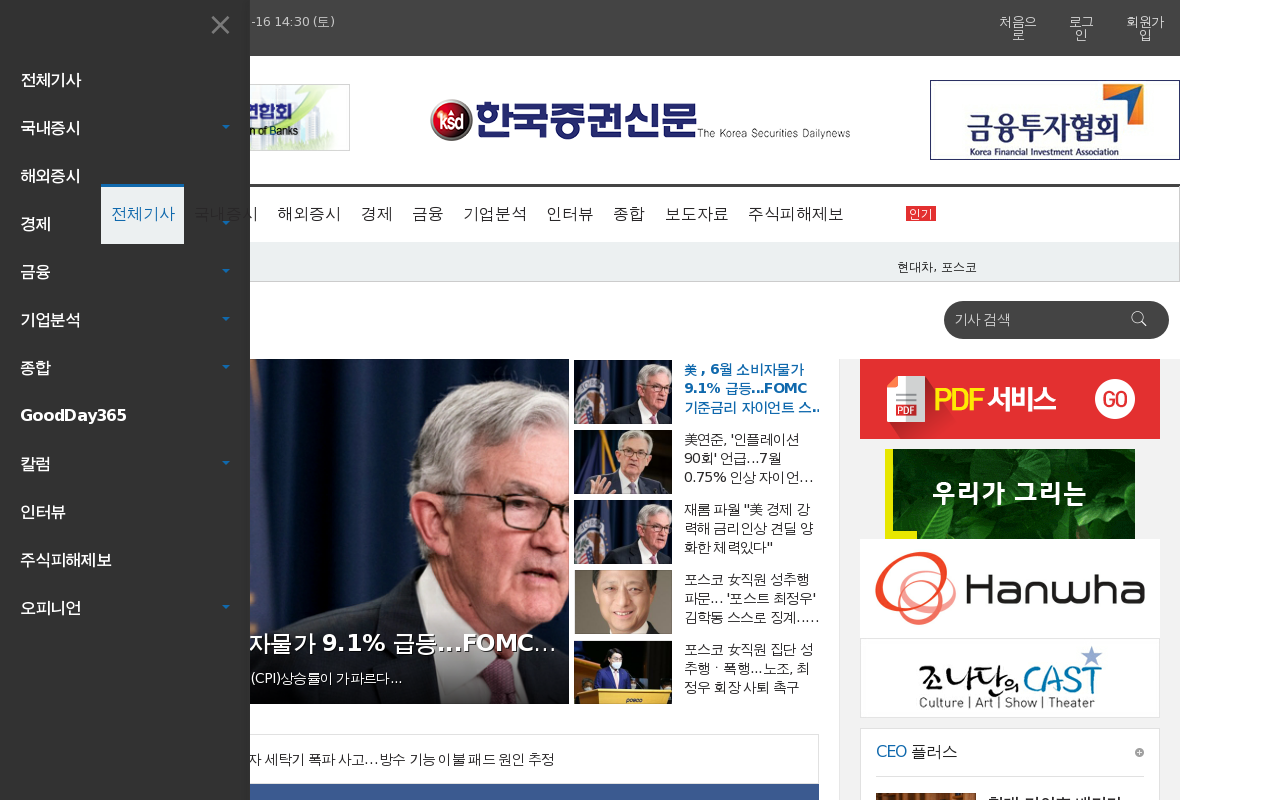This screenshot has height=800, width=1280.
Task: Expand the 오피니언 submenu arrow in sidebar
Action: coord(226,607)
